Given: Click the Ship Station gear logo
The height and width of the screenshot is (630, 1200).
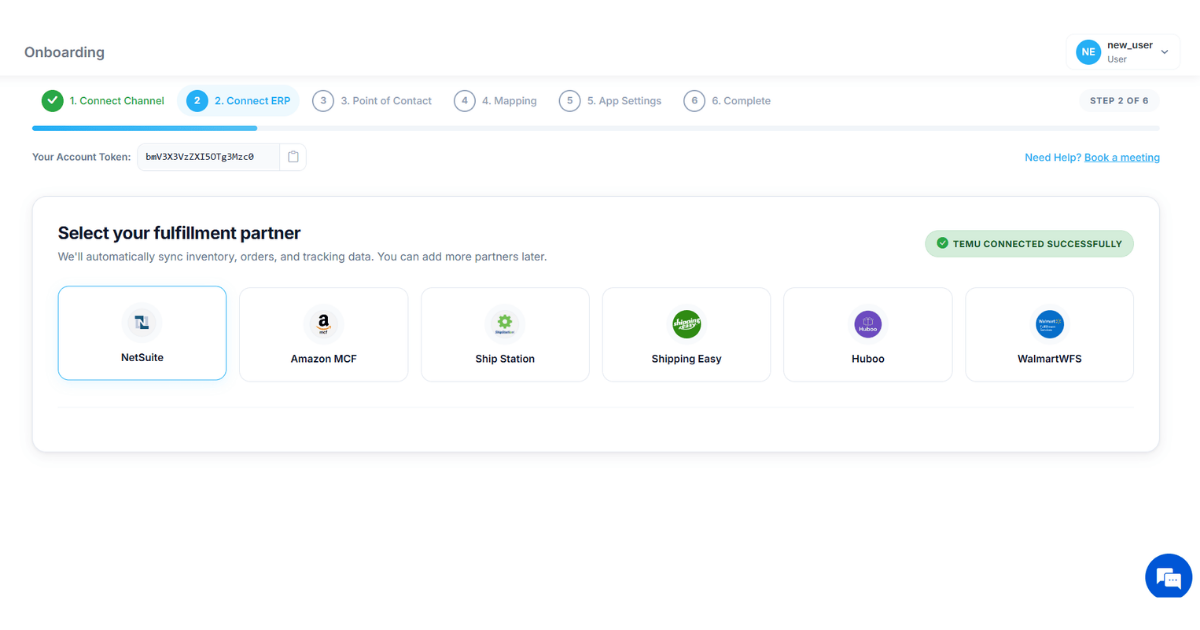Looking at the screenshot, I should tap(505, 324).
